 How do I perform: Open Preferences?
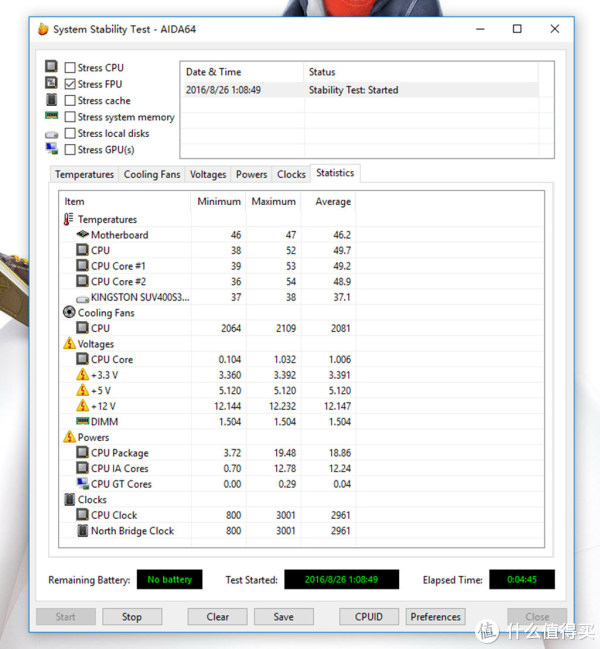pos(436,617)
